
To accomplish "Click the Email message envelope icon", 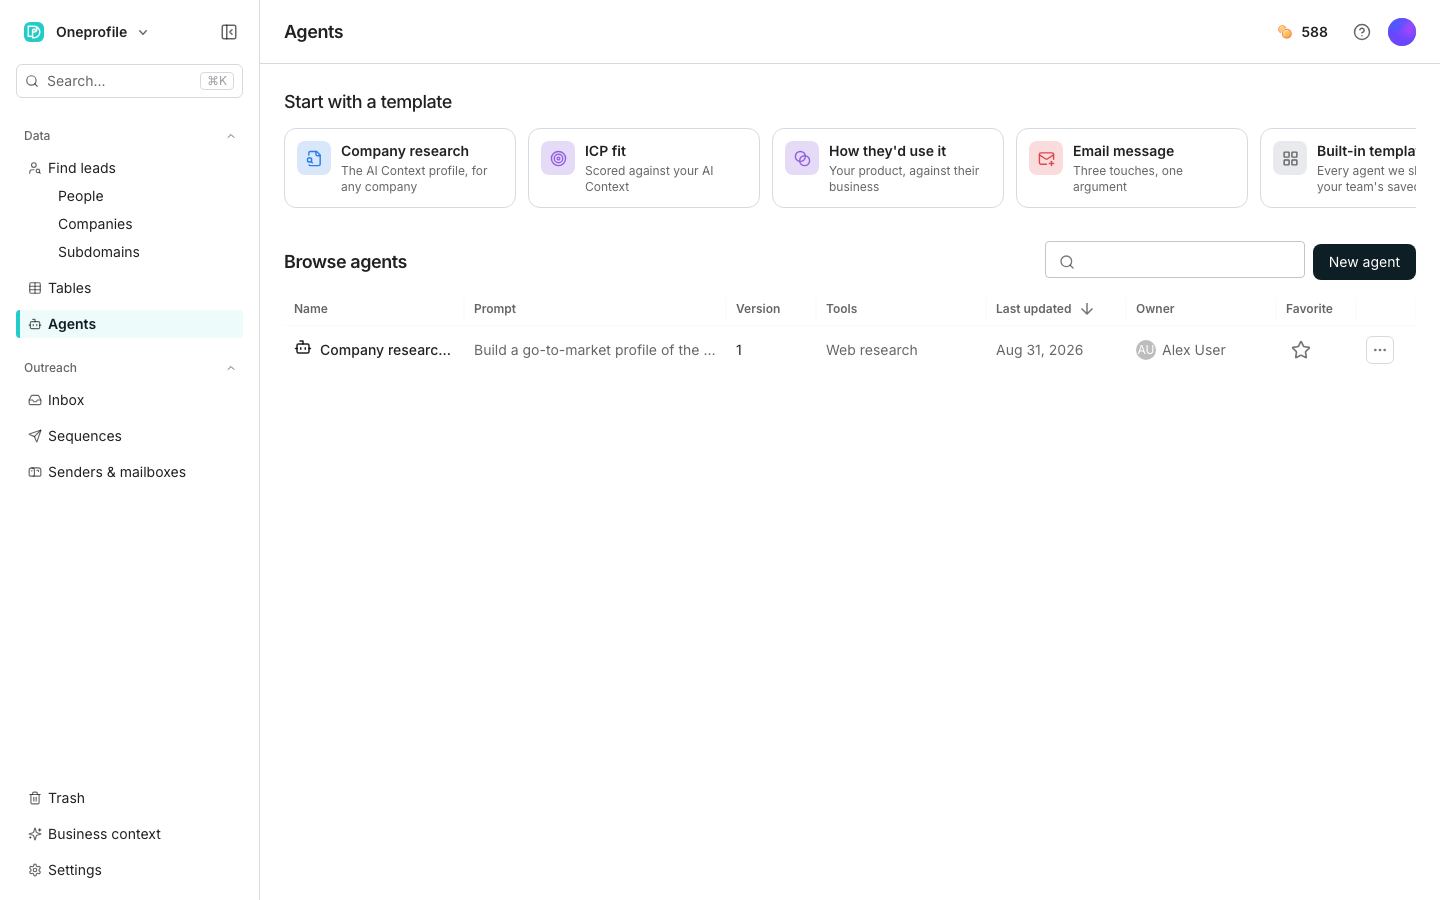I will [1046, 158].
